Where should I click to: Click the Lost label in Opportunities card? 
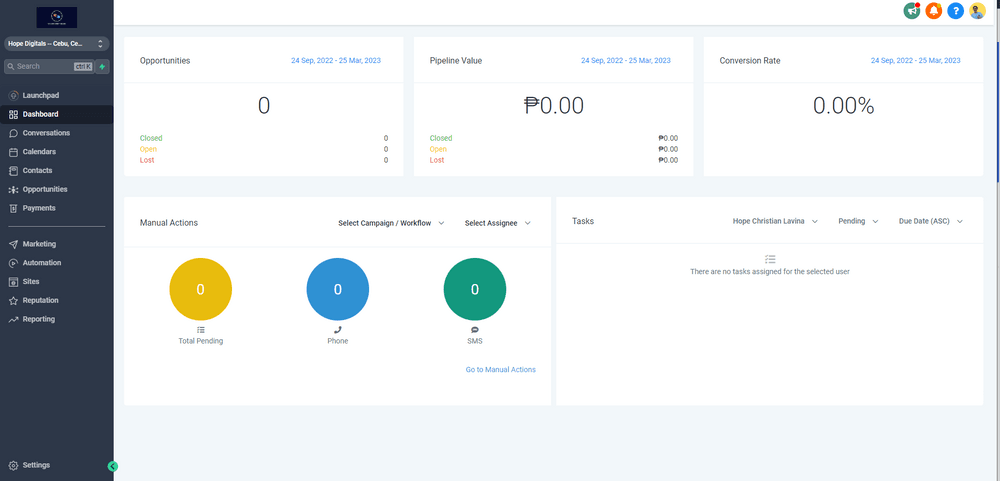[x=147, y=160]
